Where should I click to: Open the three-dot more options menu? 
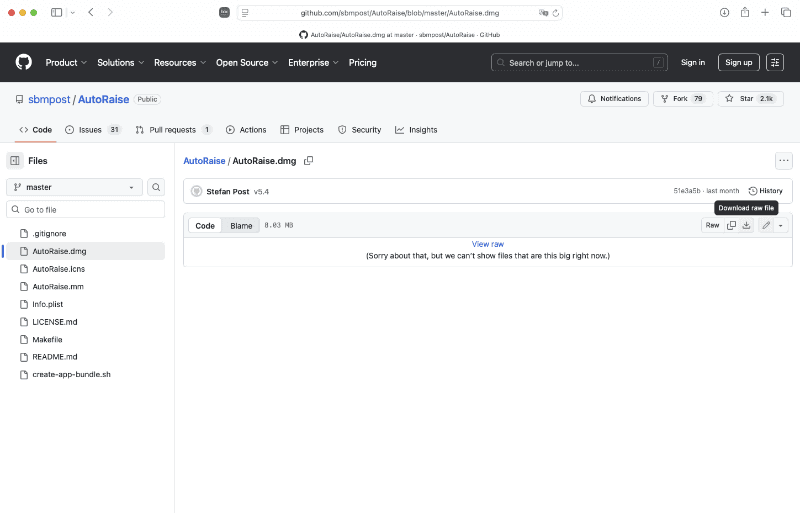784,161
